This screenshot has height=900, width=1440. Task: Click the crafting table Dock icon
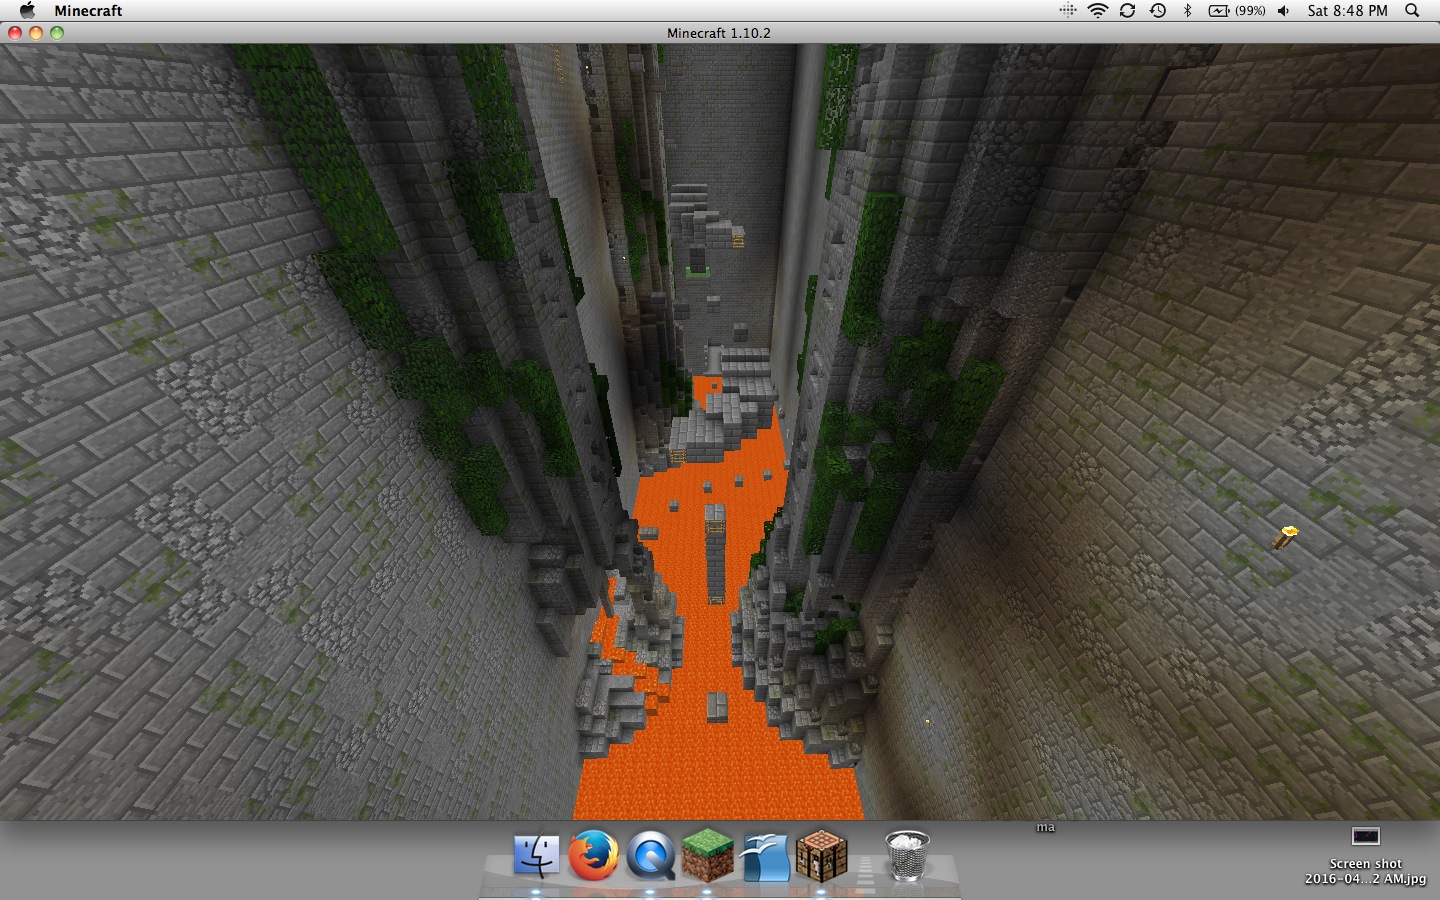click(822, 855)
